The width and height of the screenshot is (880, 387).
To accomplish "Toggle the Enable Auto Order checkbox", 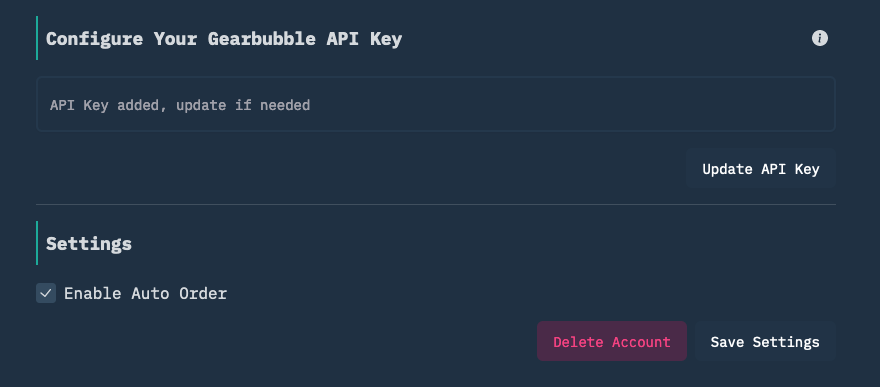I will pyautogui.click(x=46, y=293).
